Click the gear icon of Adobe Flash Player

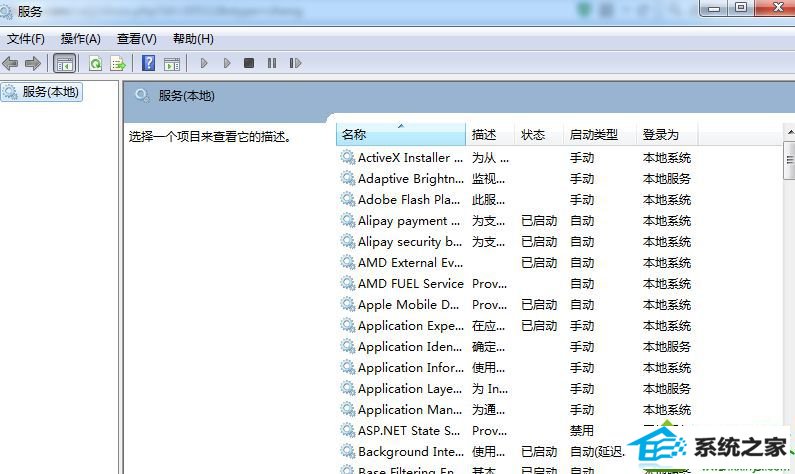click(347, 199)
